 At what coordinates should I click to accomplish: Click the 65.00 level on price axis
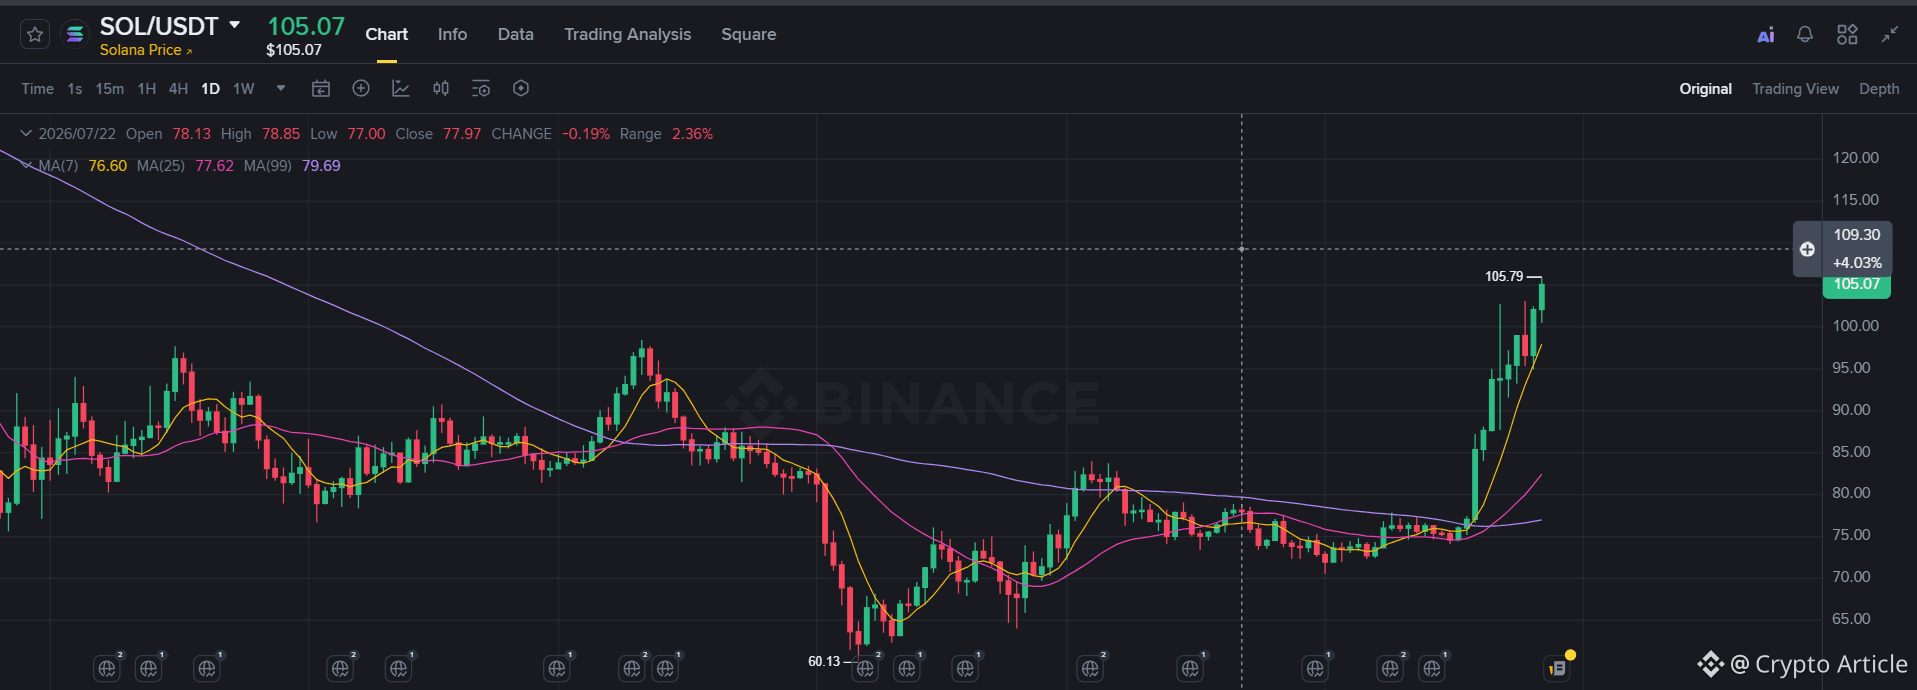pyautogui.click(x=1851, y=619)
